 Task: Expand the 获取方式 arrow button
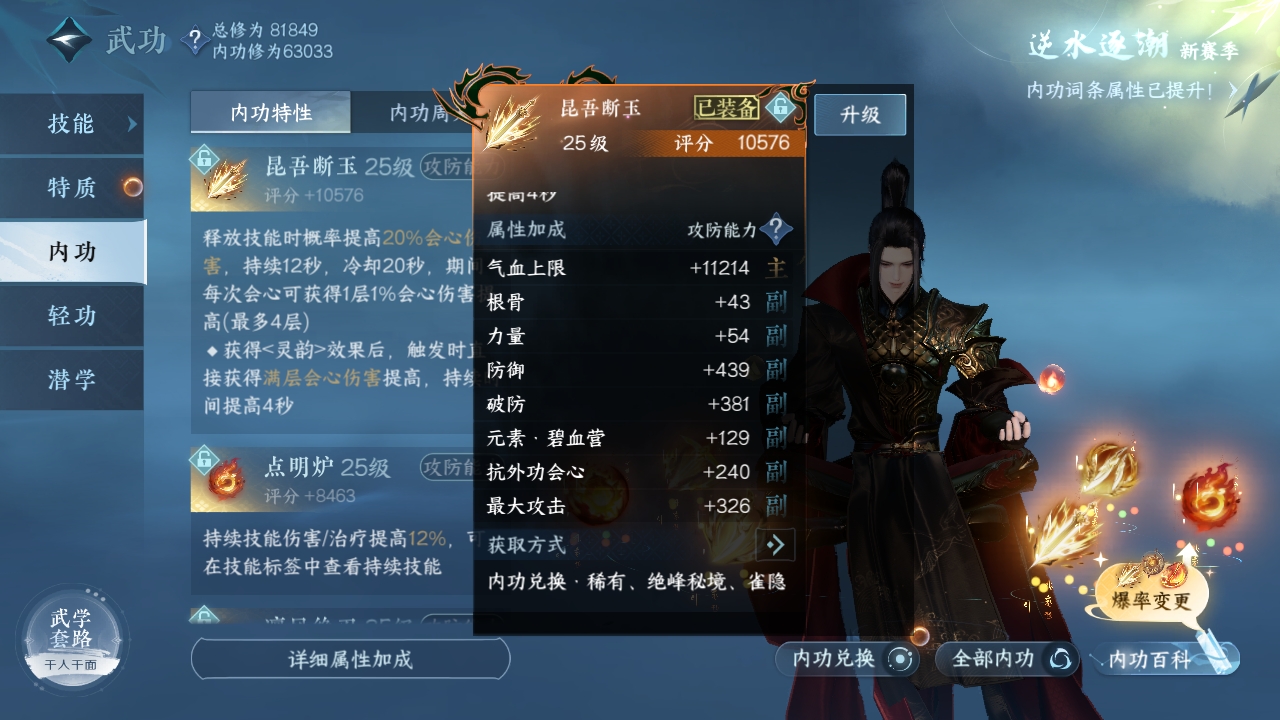coord(776,545)
